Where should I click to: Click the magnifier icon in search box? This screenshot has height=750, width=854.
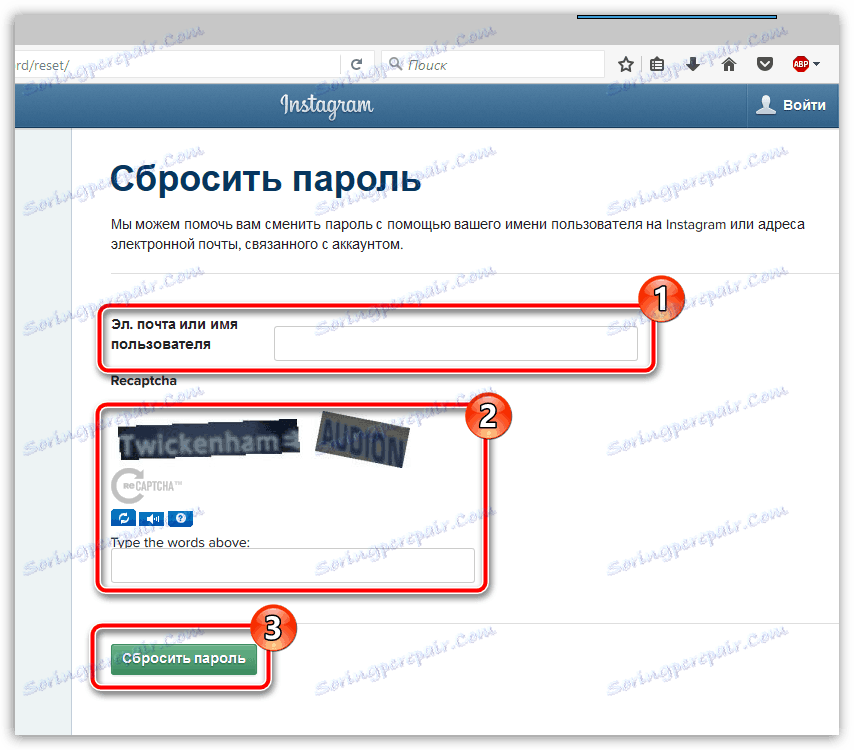pos(396,64)
